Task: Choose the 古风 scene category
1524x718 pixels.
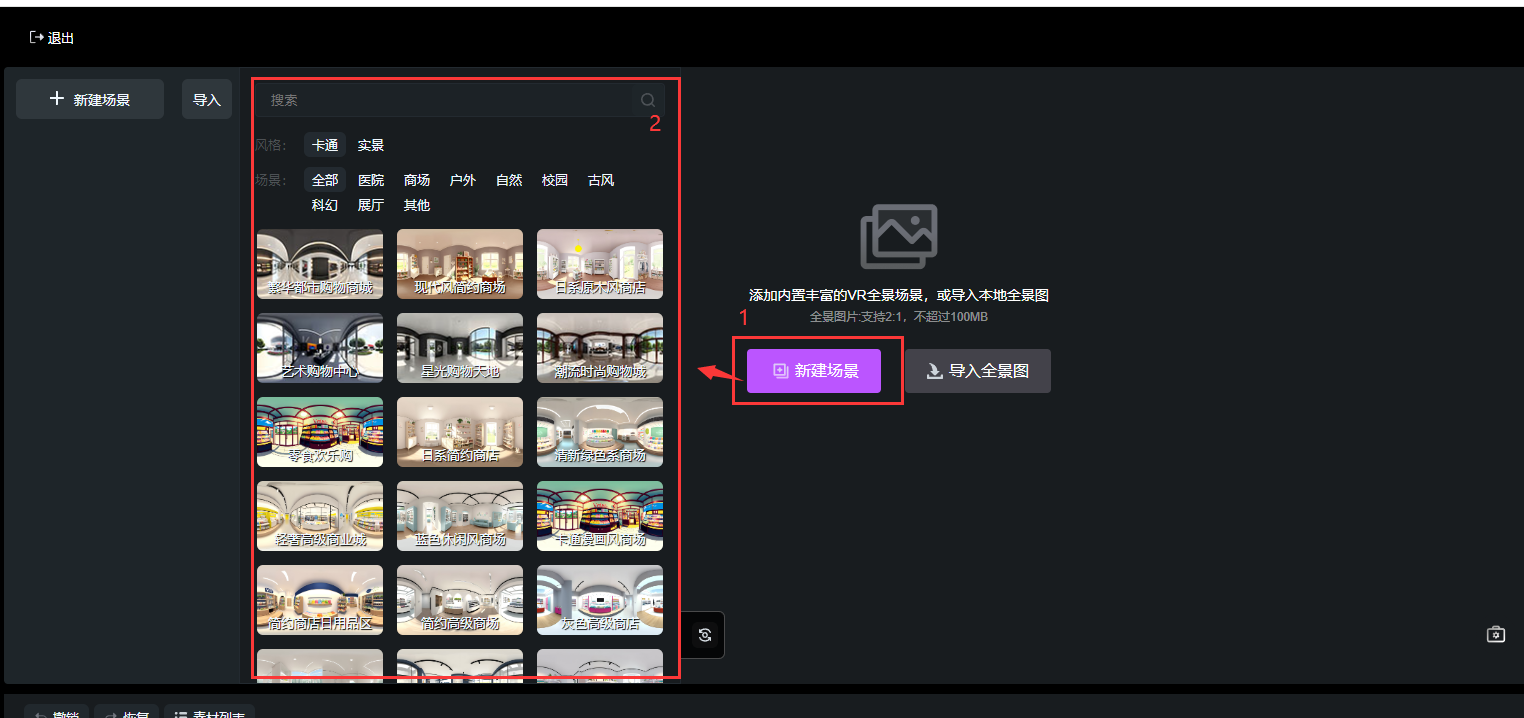Action: point(601,180)
